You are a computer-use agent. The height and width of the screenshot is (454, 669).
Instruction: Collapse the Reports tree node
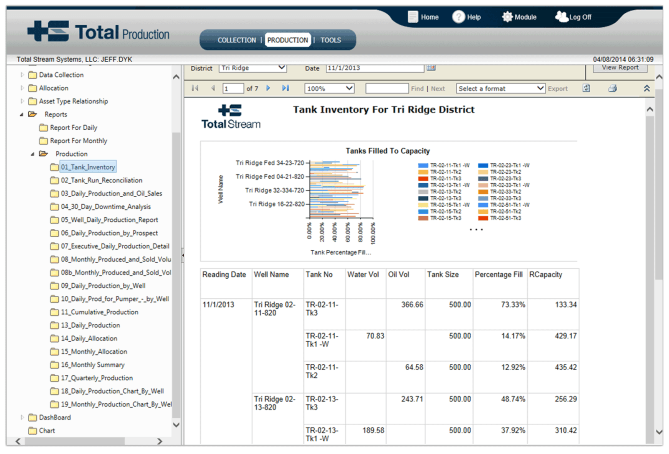click(x=22, y=115)
